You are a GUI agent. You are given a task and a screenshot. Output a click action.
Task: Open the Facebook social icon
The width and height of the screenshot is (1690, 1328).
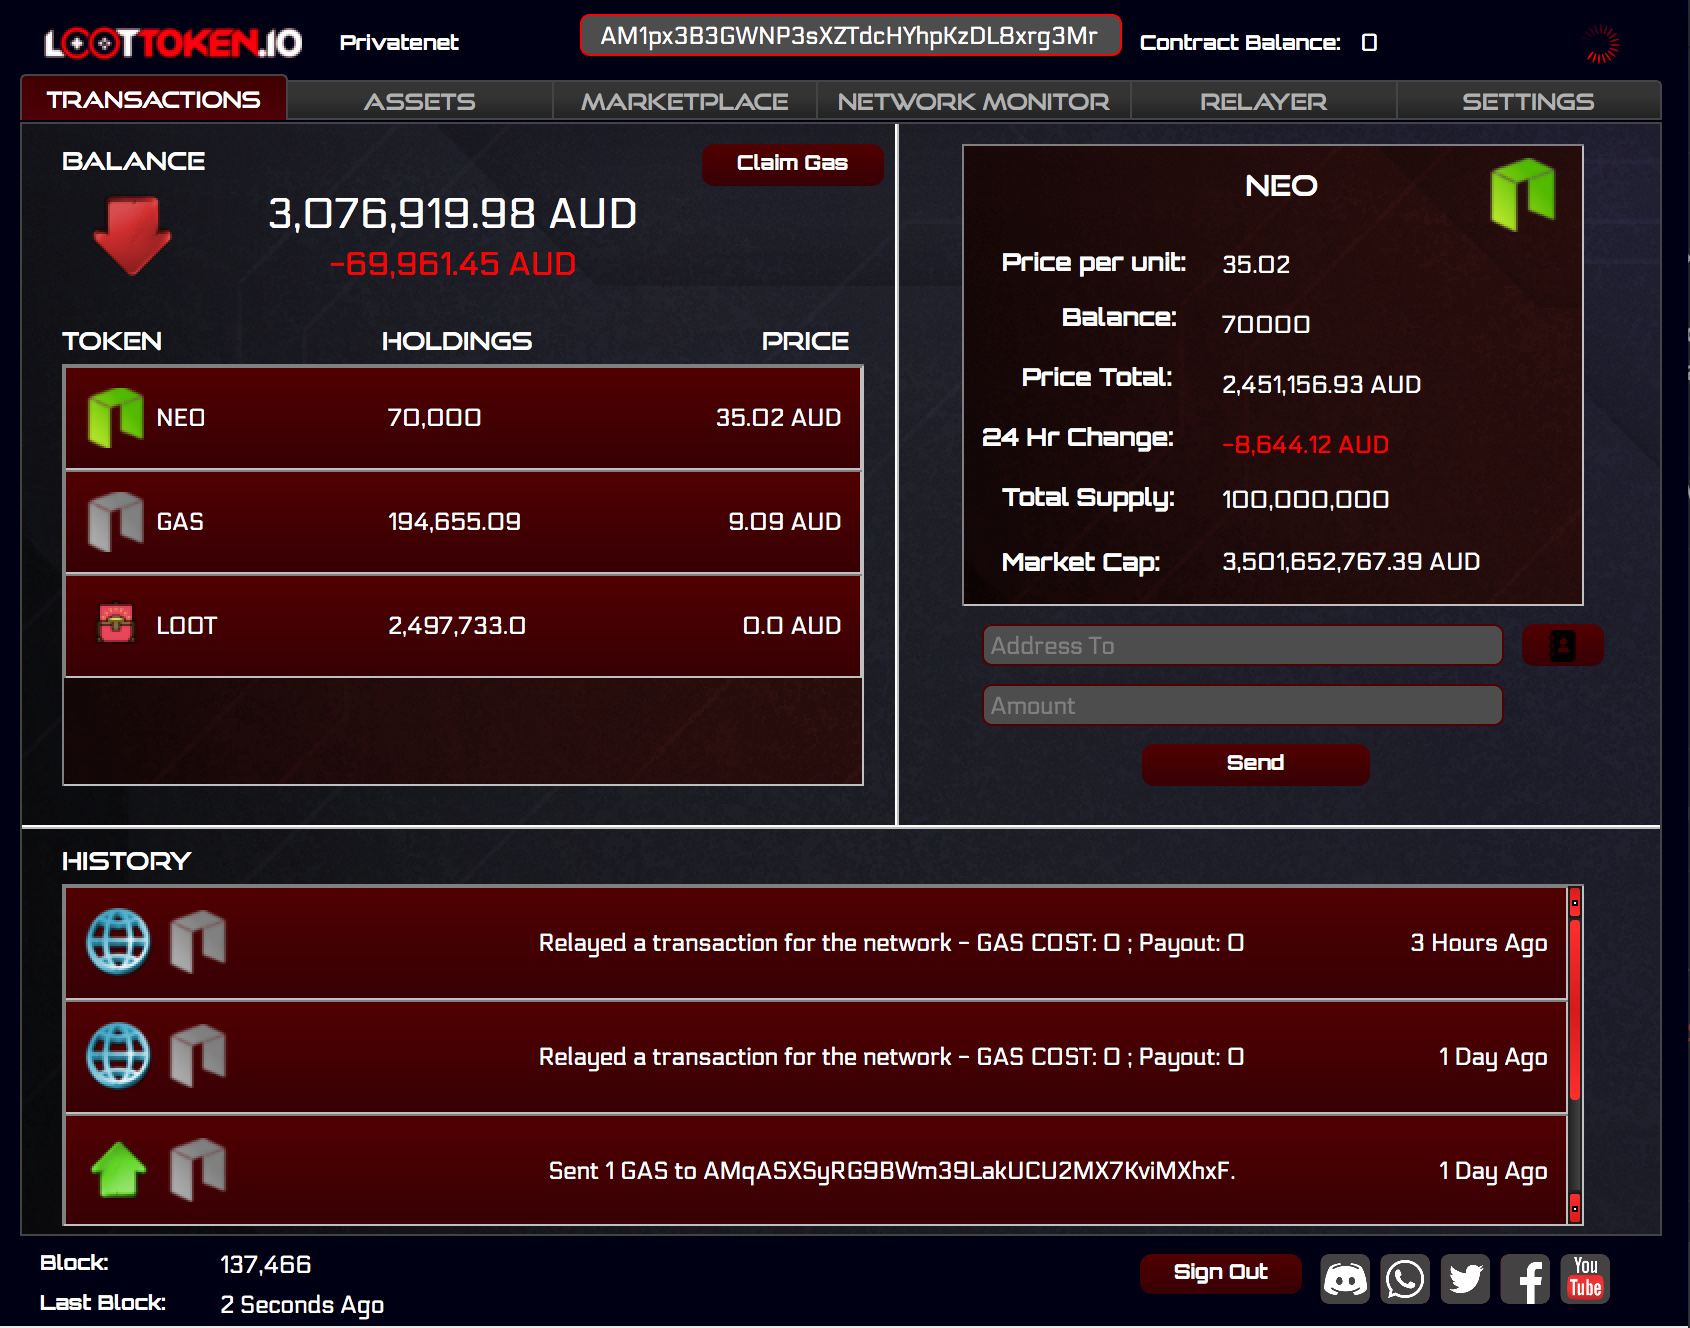1525,1279
